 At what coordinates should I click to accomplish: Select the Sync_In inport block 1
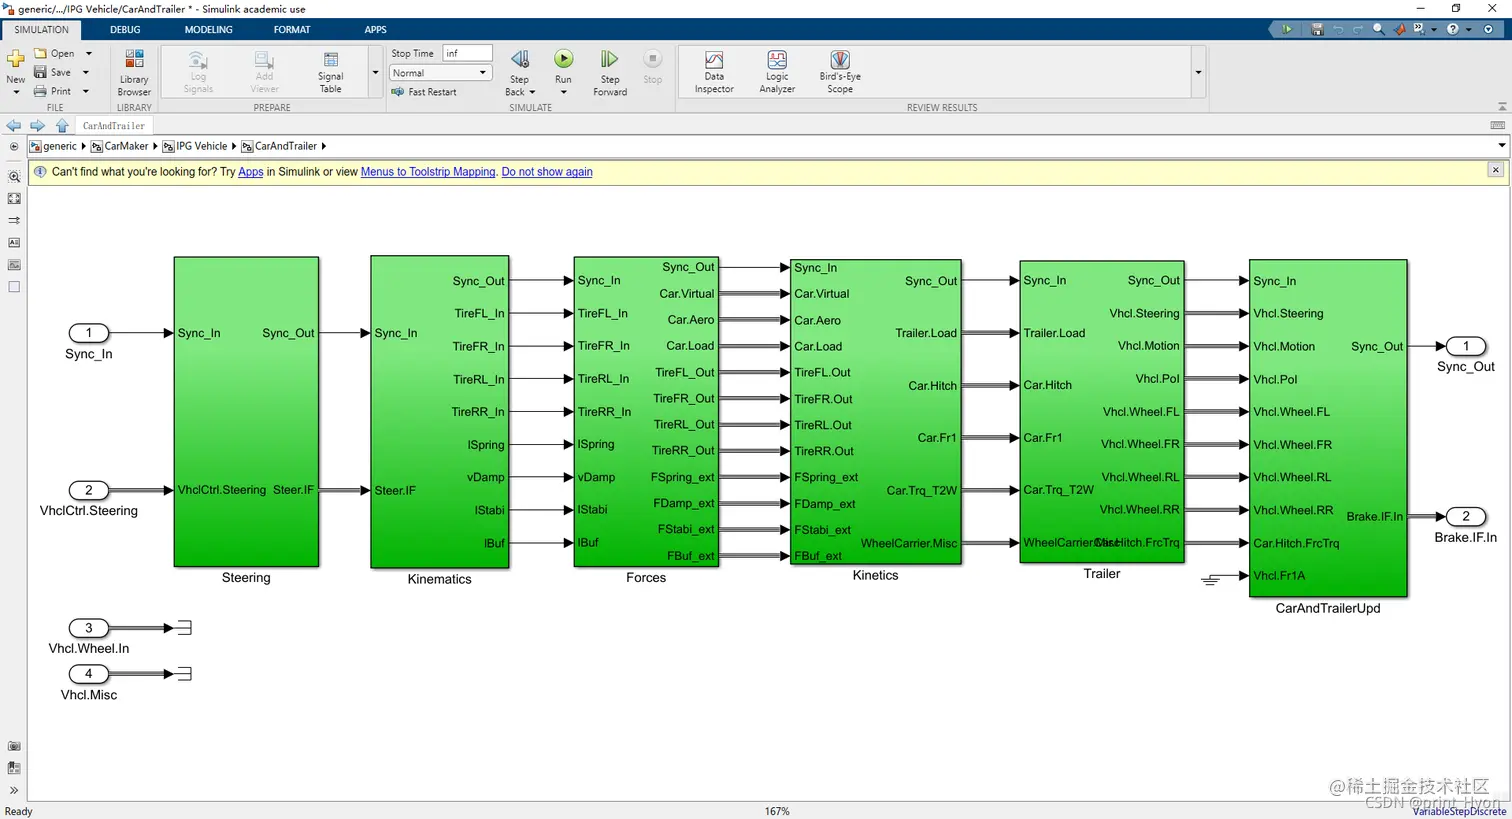(88, 333)
